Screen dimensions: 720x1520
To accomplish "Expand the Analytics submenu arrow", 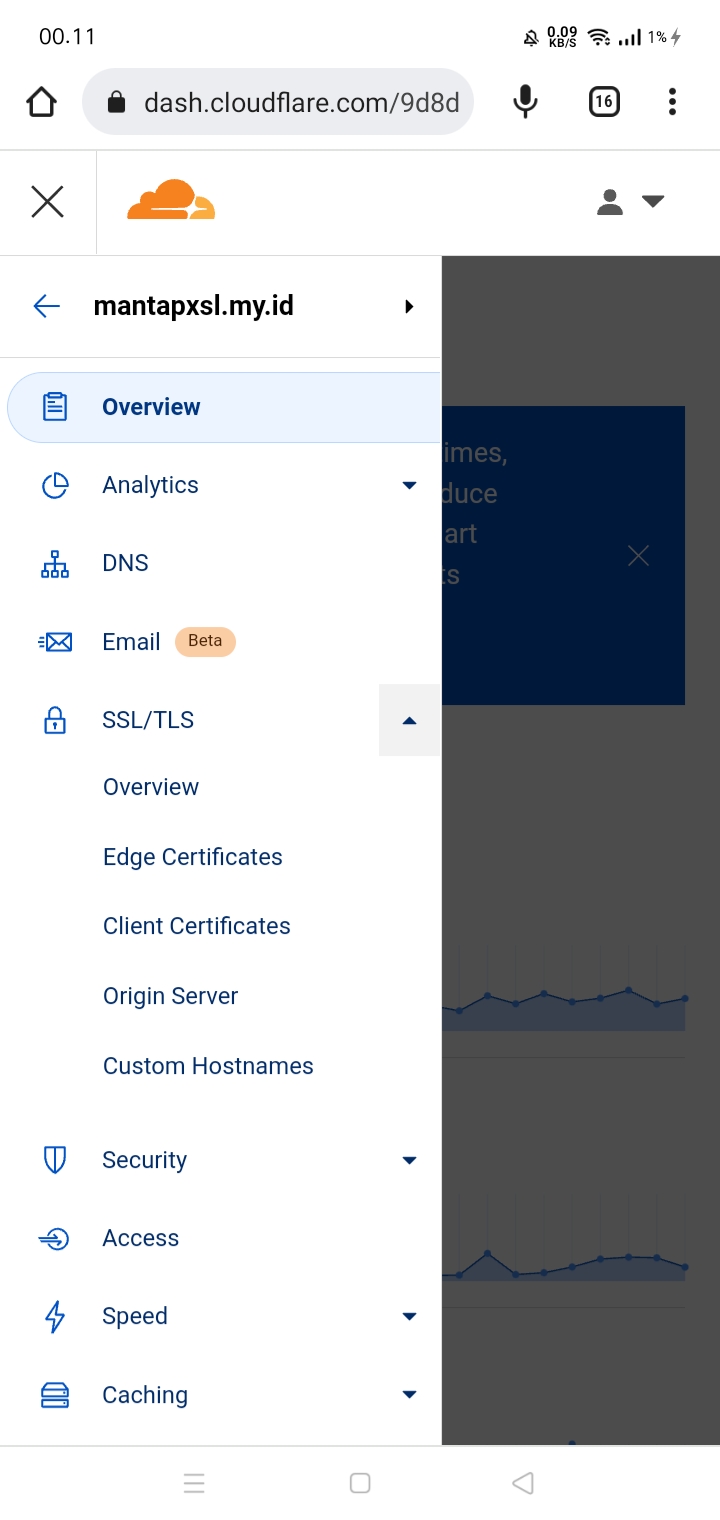I will (409, 485).
